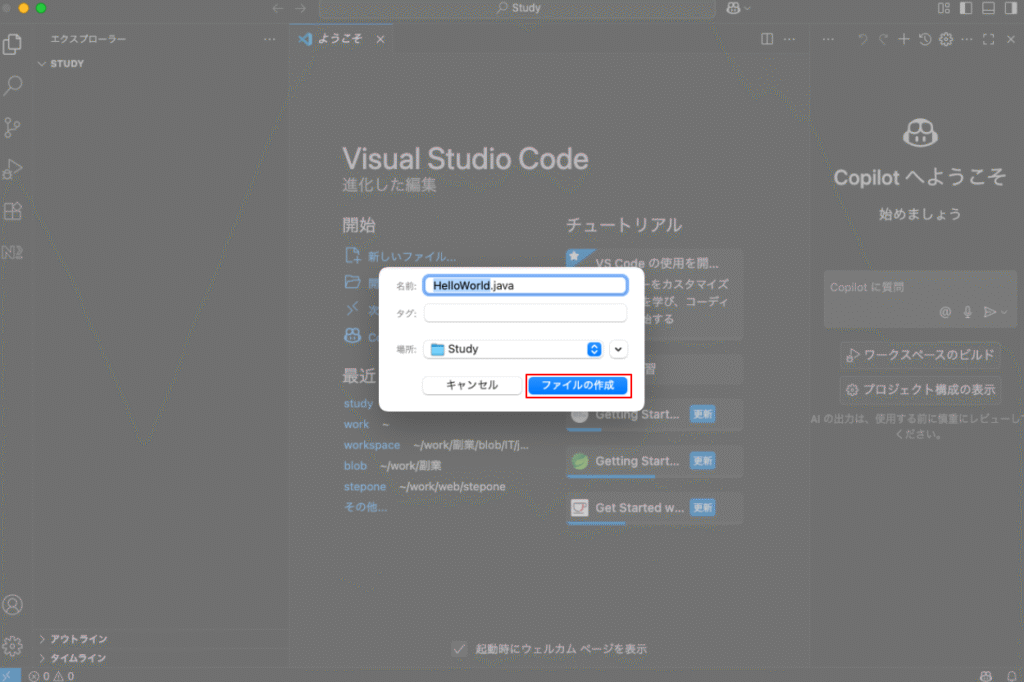The width and height of the screenshot is (1024, 682).
Task: Open the Source Control view
Action: point(12,127)
